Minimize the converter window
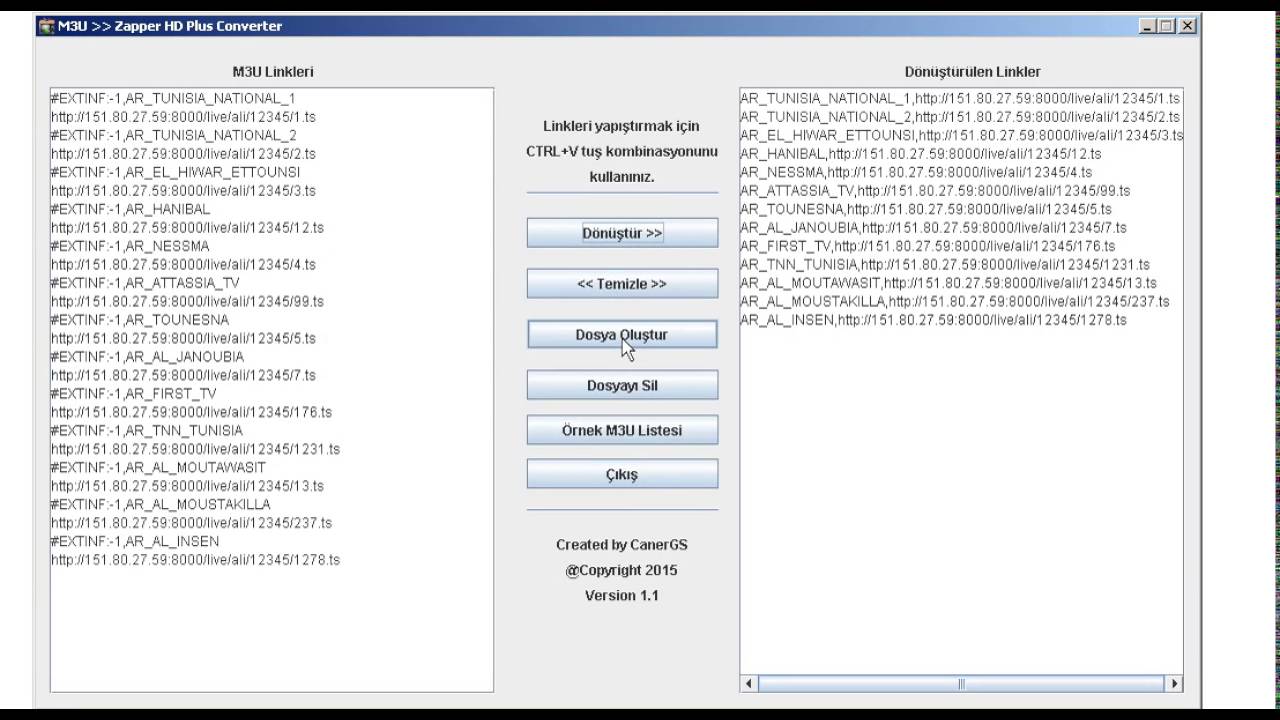Screen dimensions: 1280x720 click(x=1148, y=27)
